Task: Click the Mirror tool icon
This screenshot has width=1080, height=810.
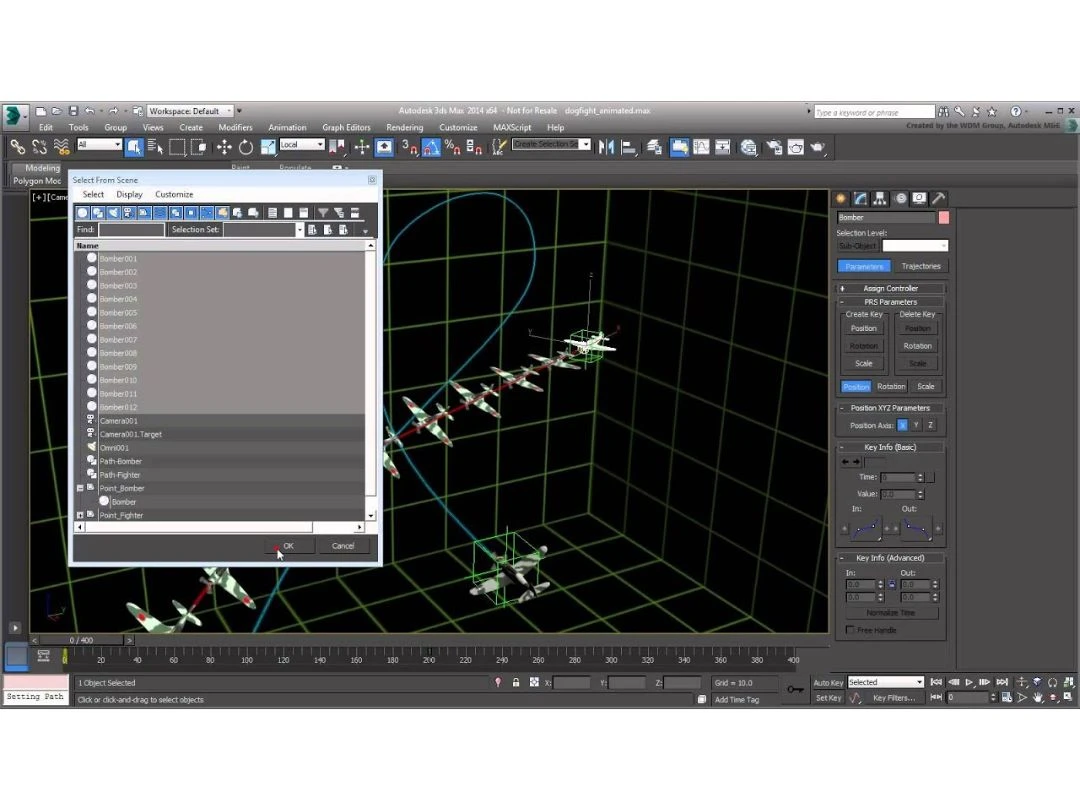Action: click(x=606, y=147)
